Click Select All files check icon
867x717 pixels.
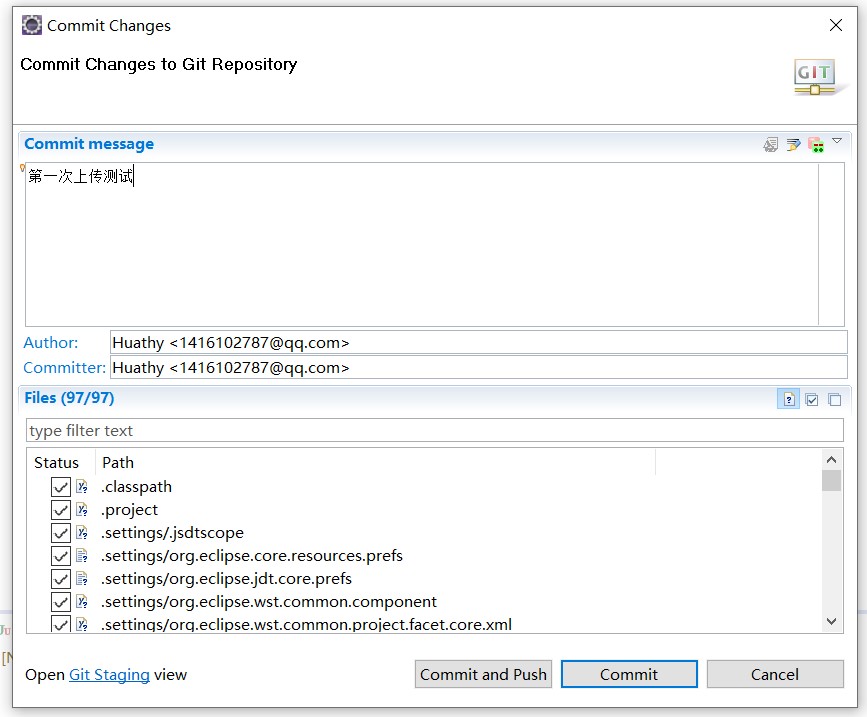(x=812, y=399)
